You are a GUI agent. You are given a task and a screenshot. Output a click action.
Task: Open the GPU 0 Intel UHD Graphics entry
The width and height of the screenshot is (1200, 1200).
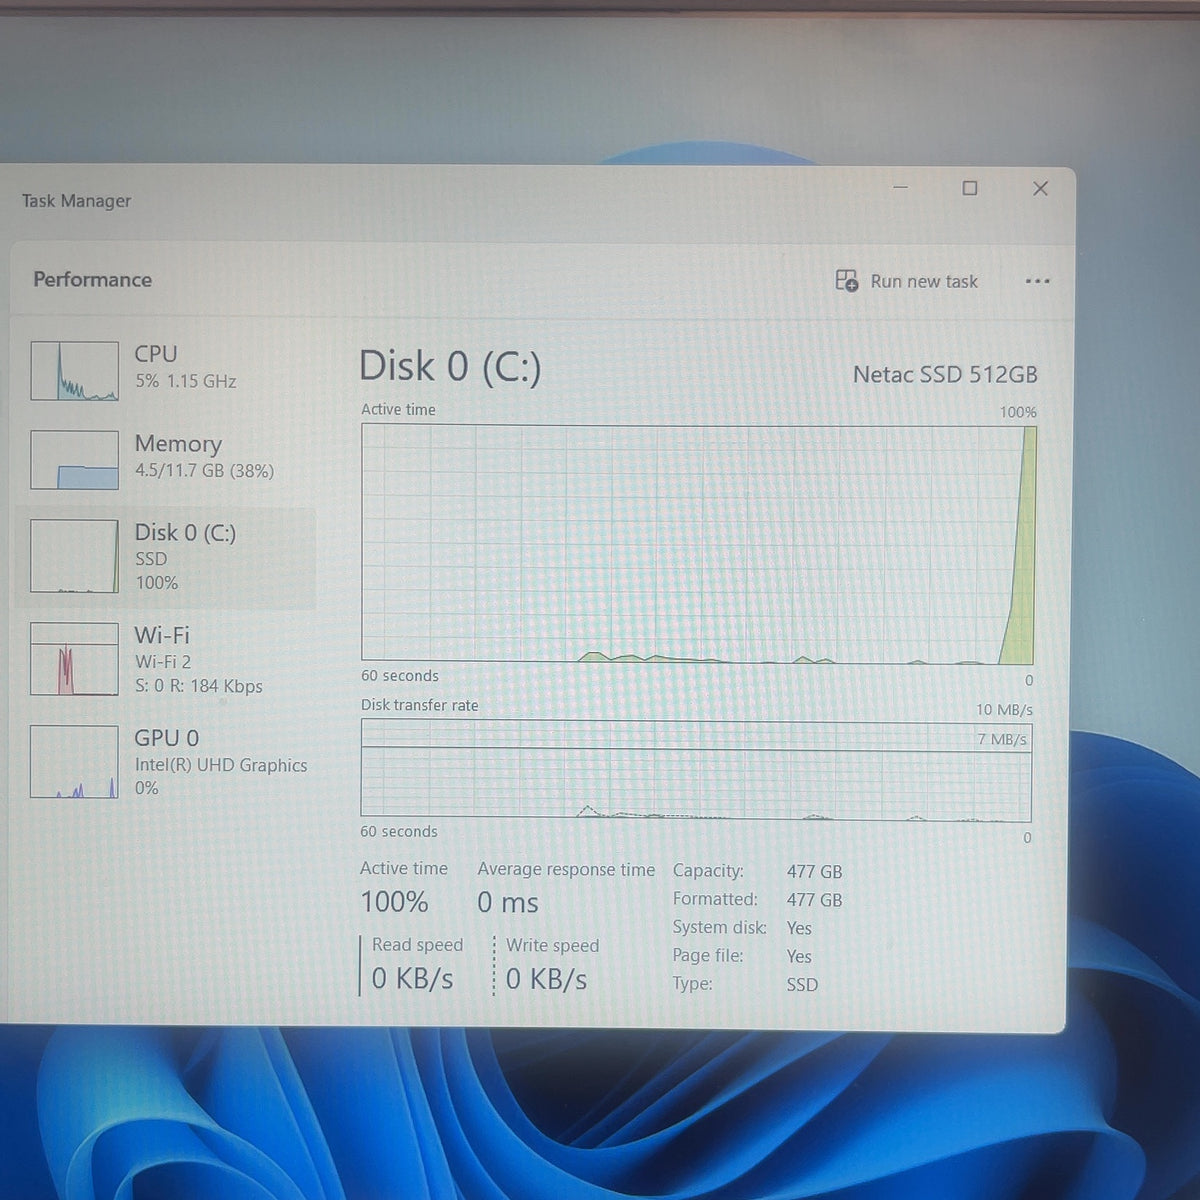coord(165,763)
